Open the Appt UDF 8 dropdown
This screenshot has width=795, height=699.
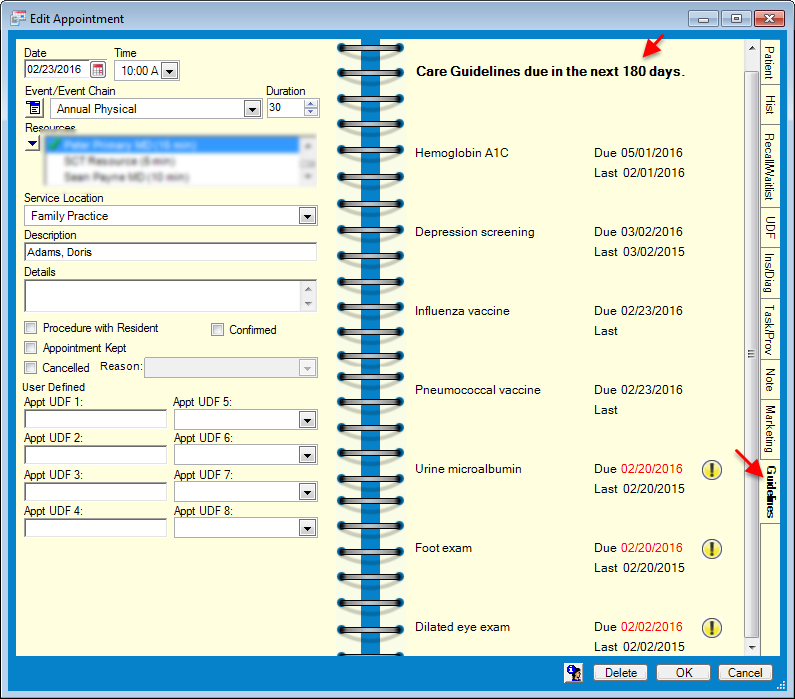click(x=307, y=529)
